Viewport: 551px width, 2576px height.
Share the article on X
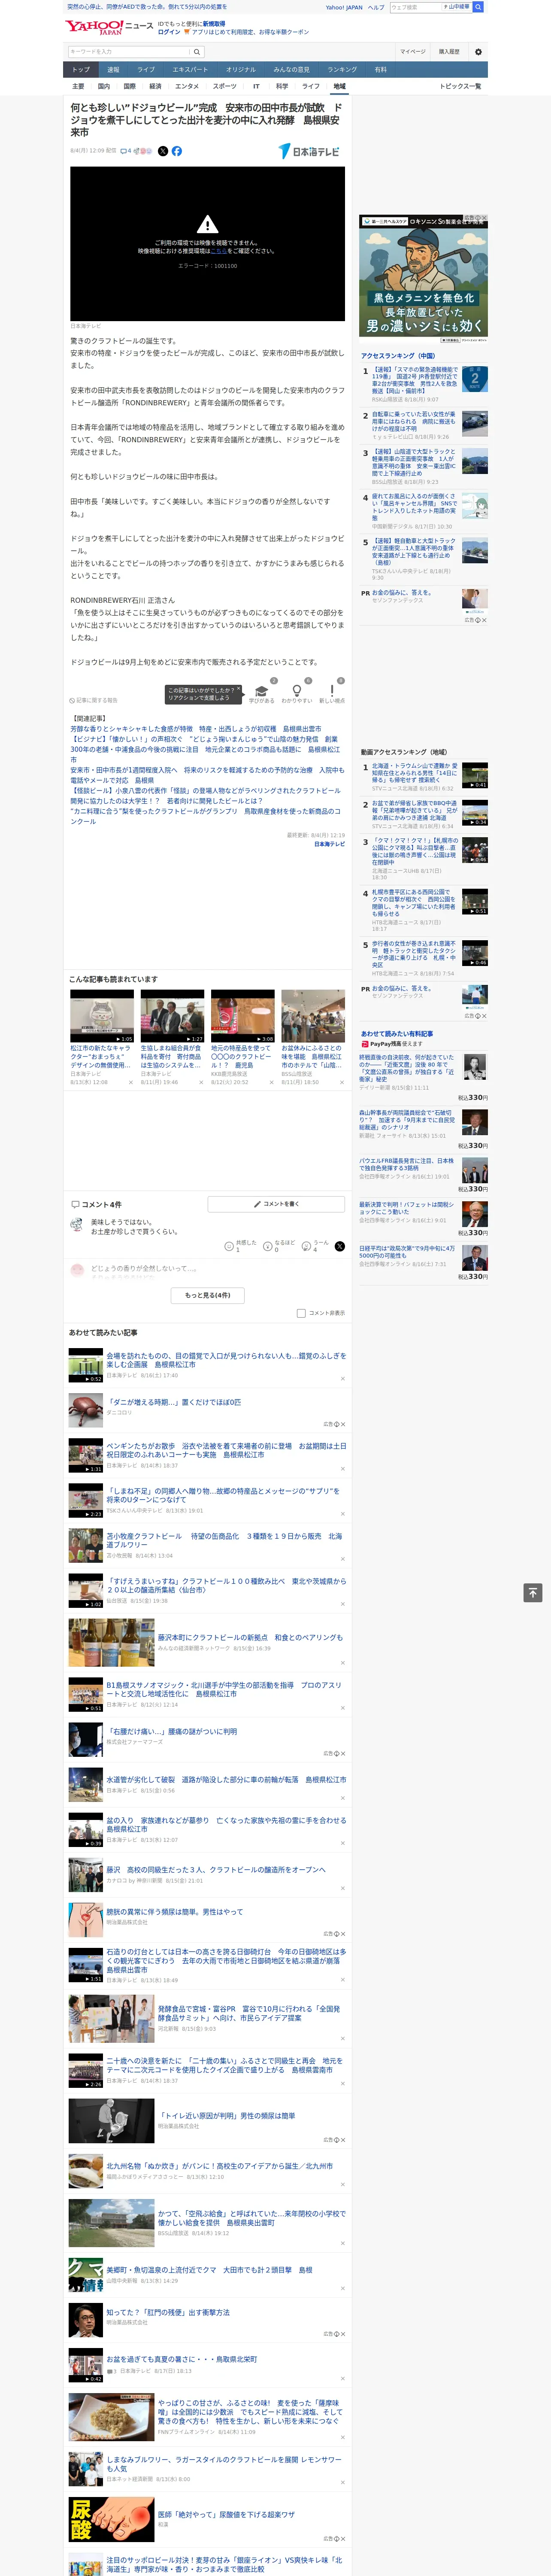pyautogui.click(x=163, y=151)
